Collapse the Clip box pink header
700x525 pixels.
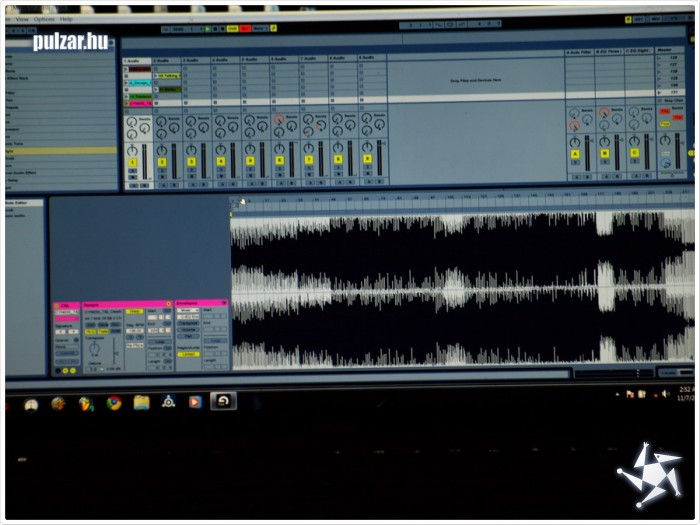tap(66, 304)
